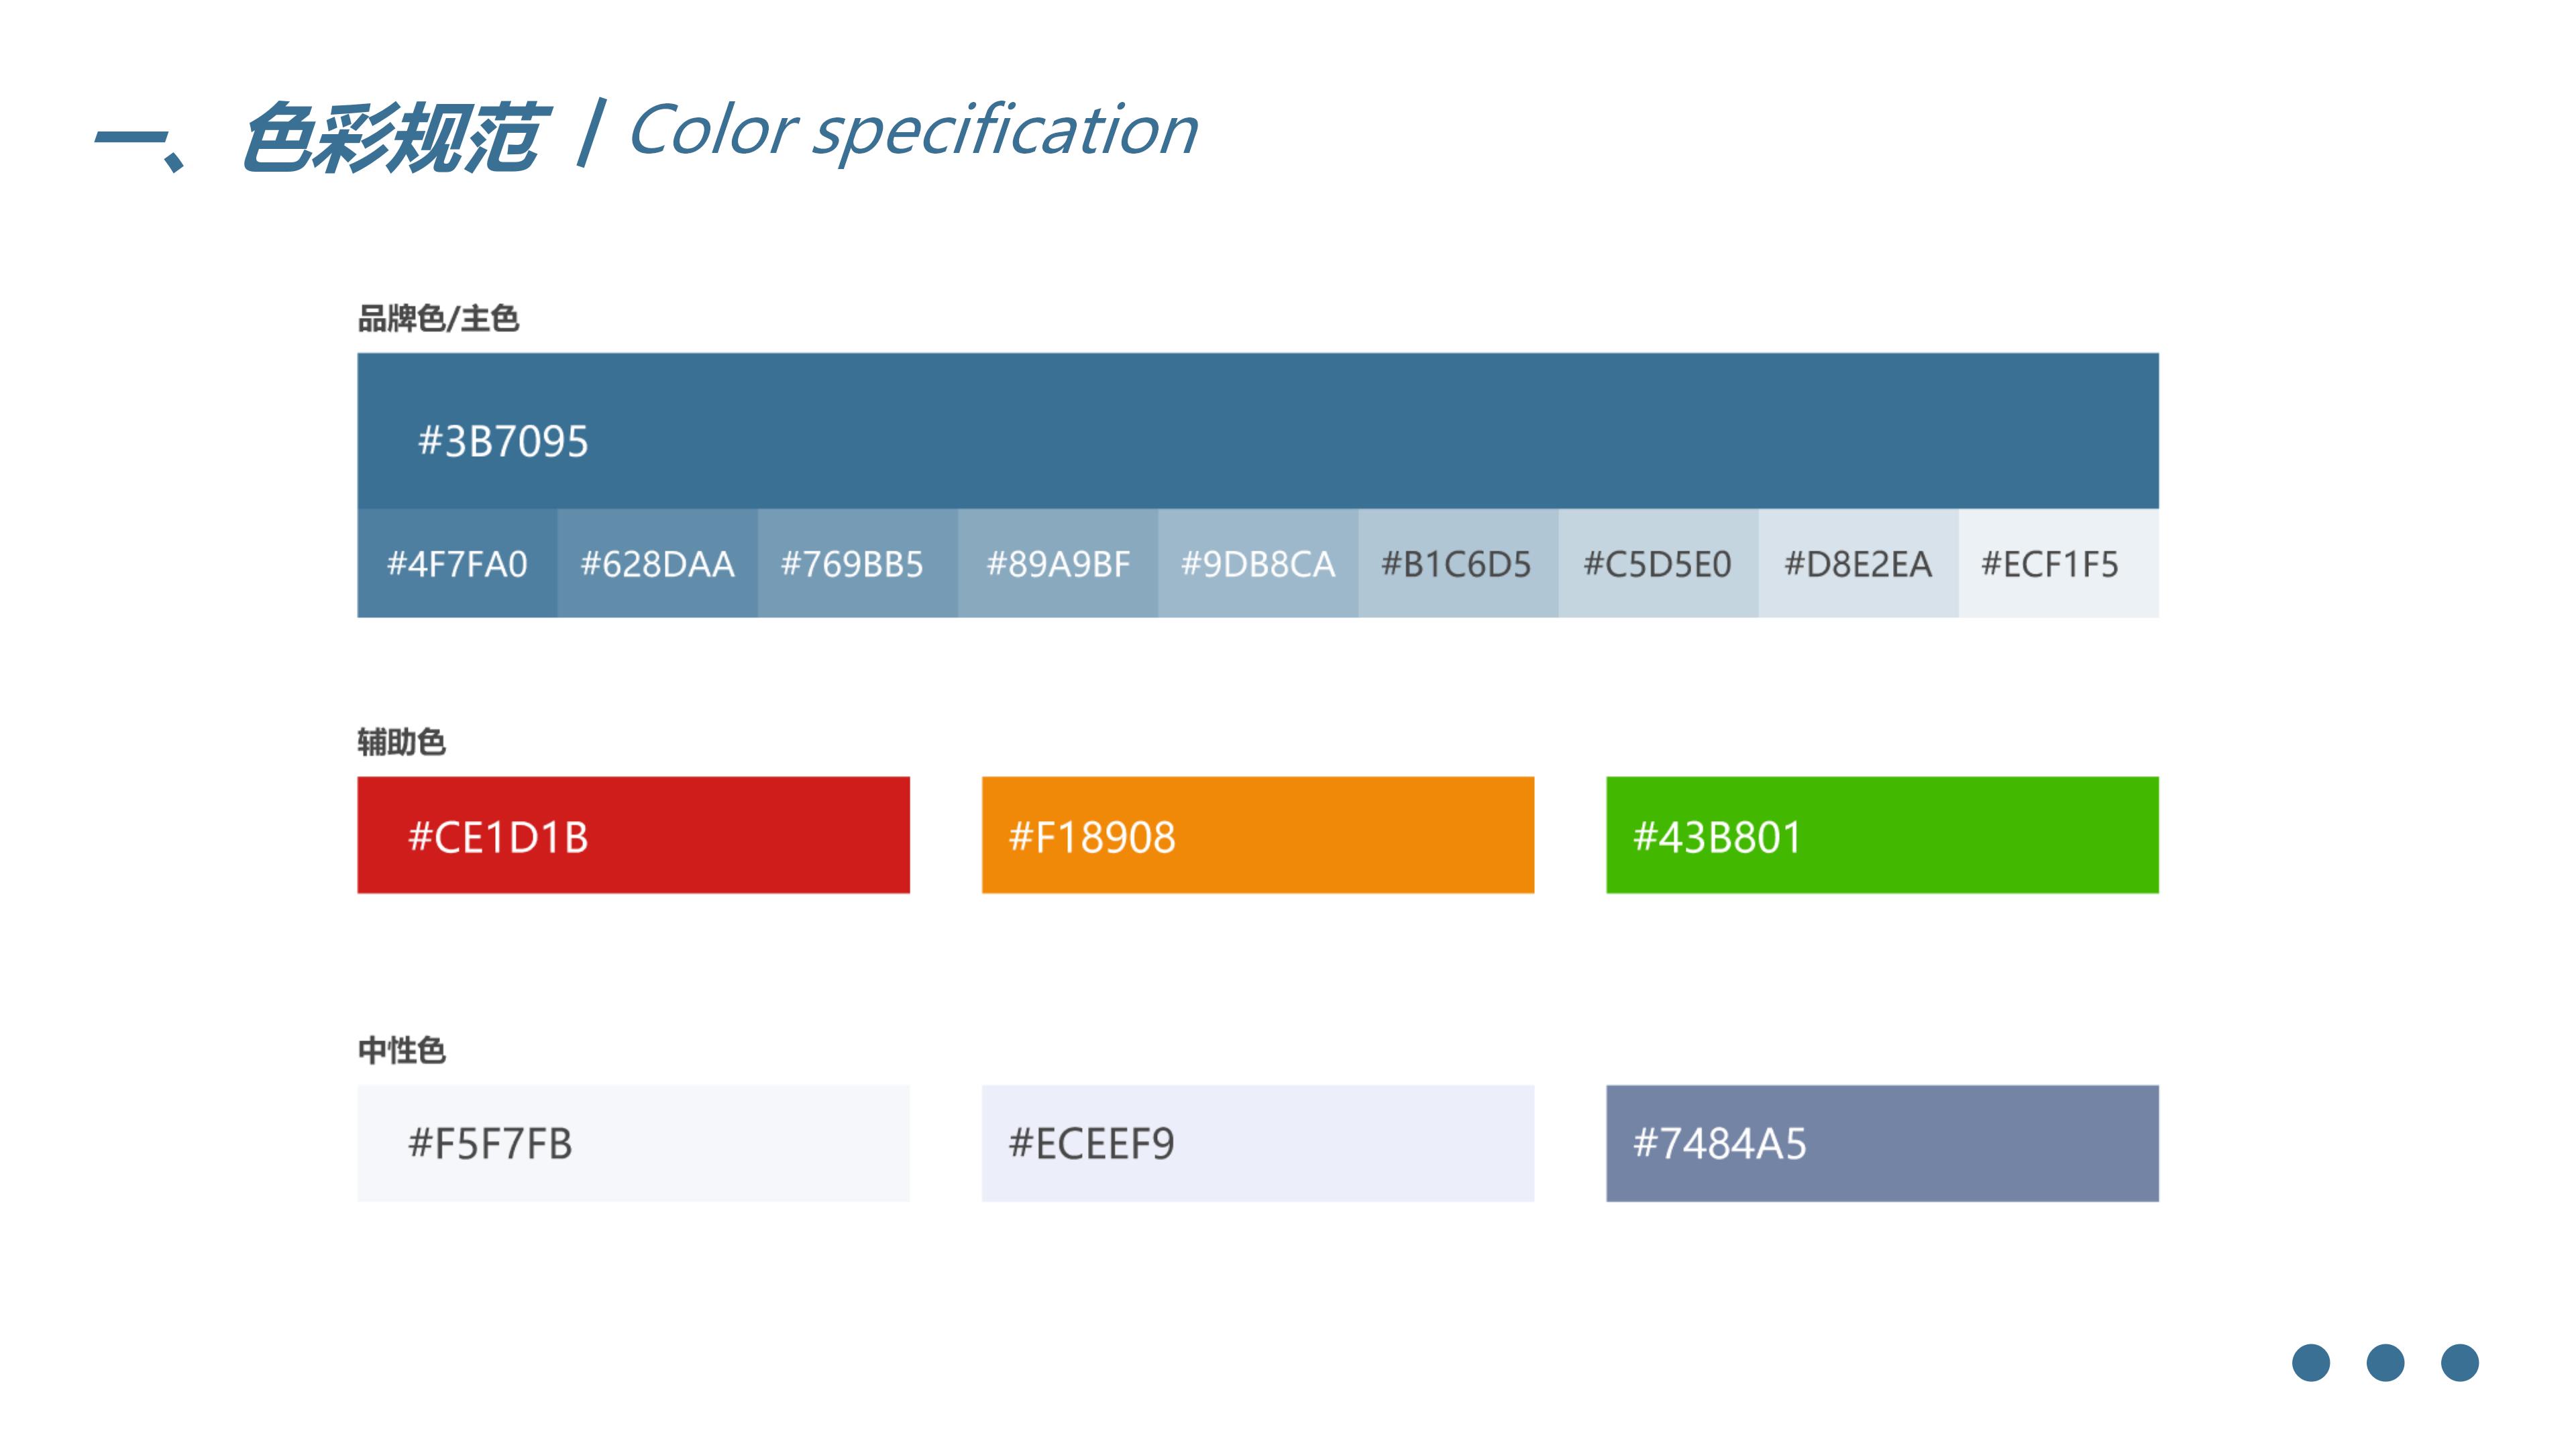Viewport: 2576px width, 1449px height.
Task: Pick the orange swatch #F18908
Action: point(1258,835)
